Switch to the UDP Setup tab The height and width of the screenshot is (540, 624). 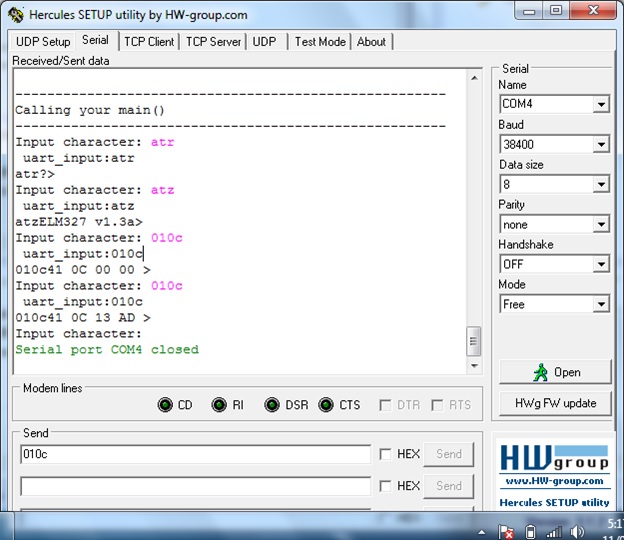43,42
